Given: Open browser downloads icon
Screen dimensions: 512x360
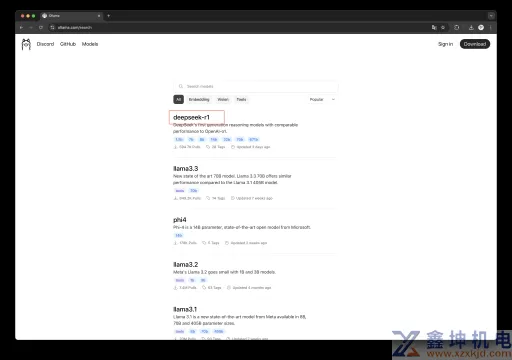Looking at the screenshot, I should 471,27.
